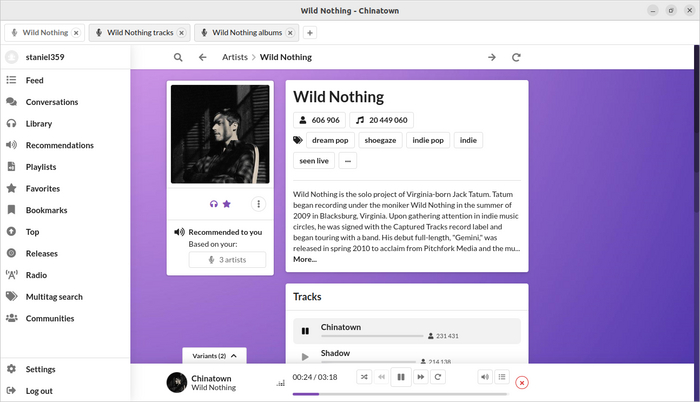This screenshot has width=700, height=402.
Task: Open the three-dot menu under the artist photo
Action: point(257,204)
